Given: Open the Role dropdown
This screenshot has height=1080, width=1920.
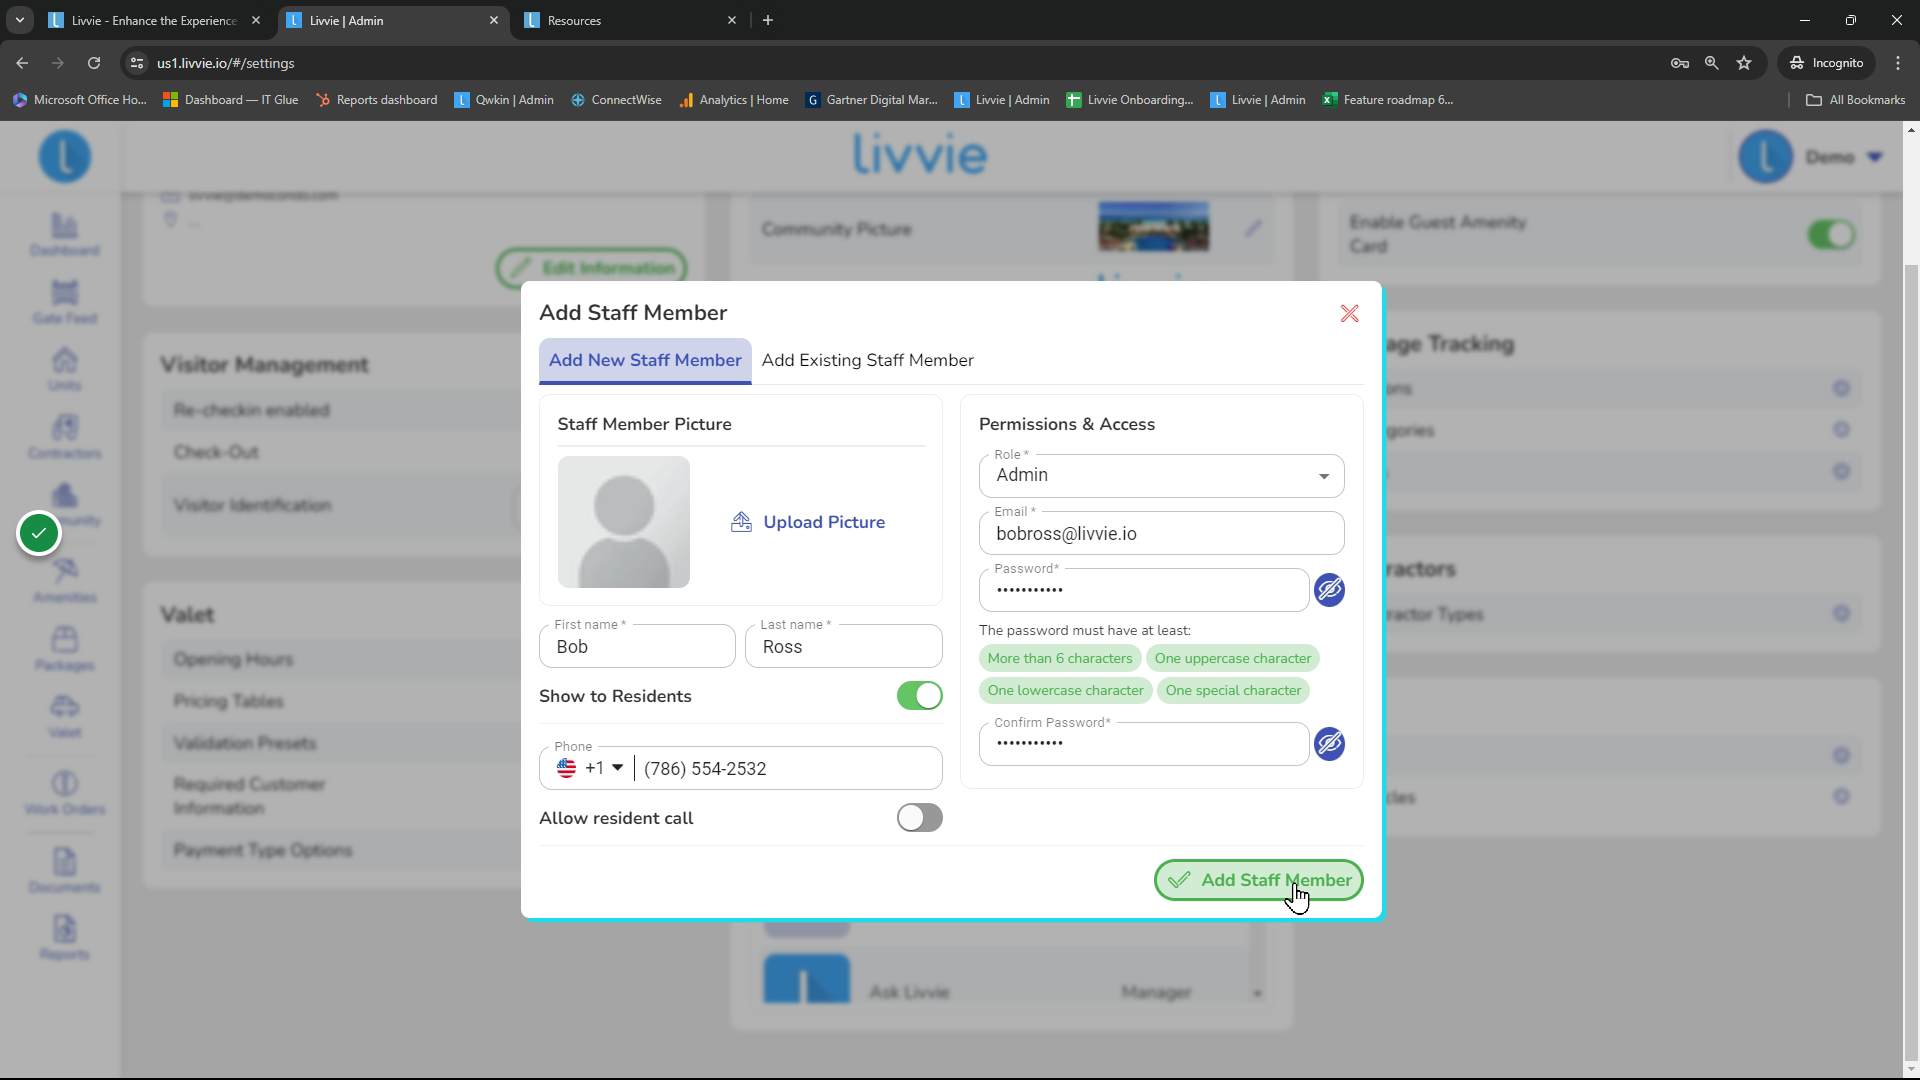Looking at the screenshot, I should 1161,476.
